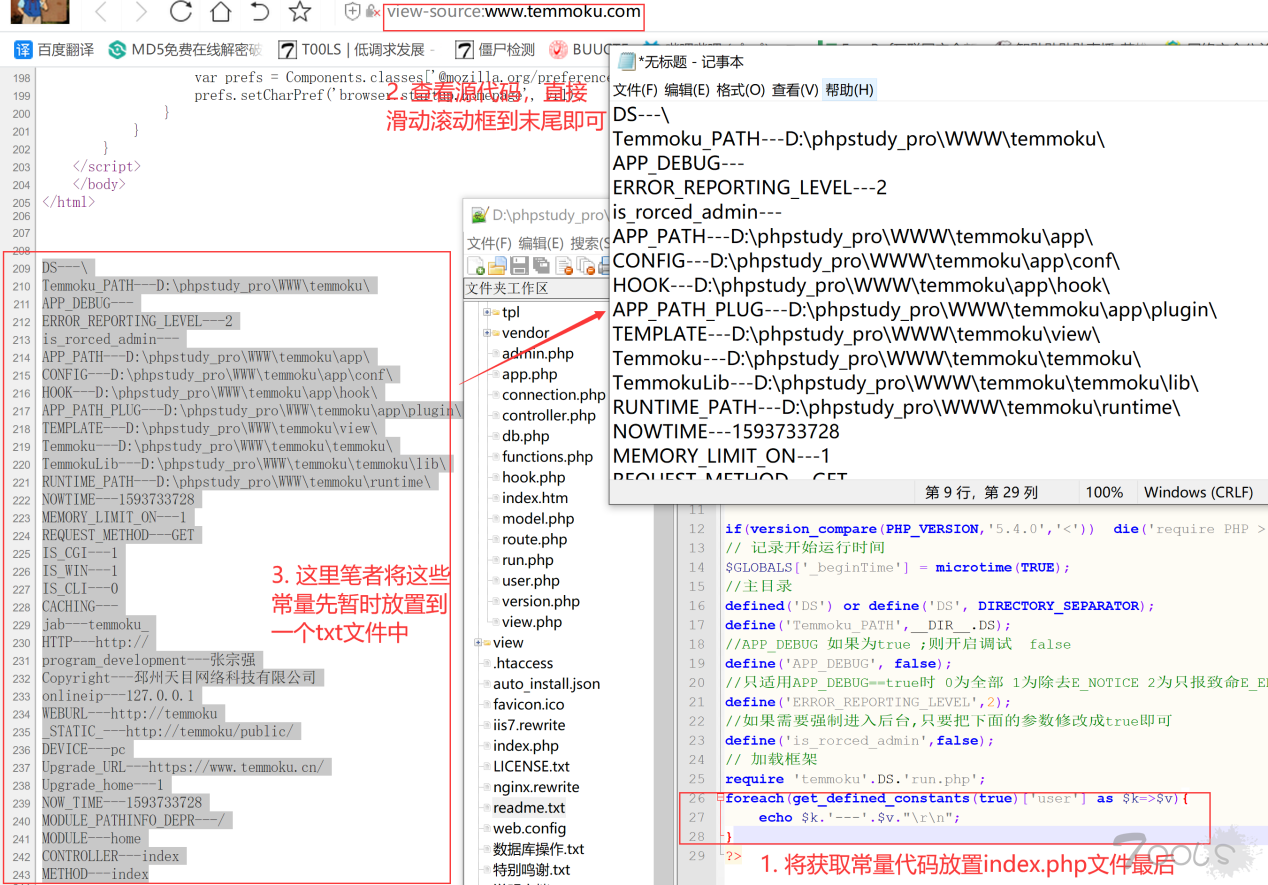The image size is (1268, 885).
Task: Open the browser home page
Action: 220,12
